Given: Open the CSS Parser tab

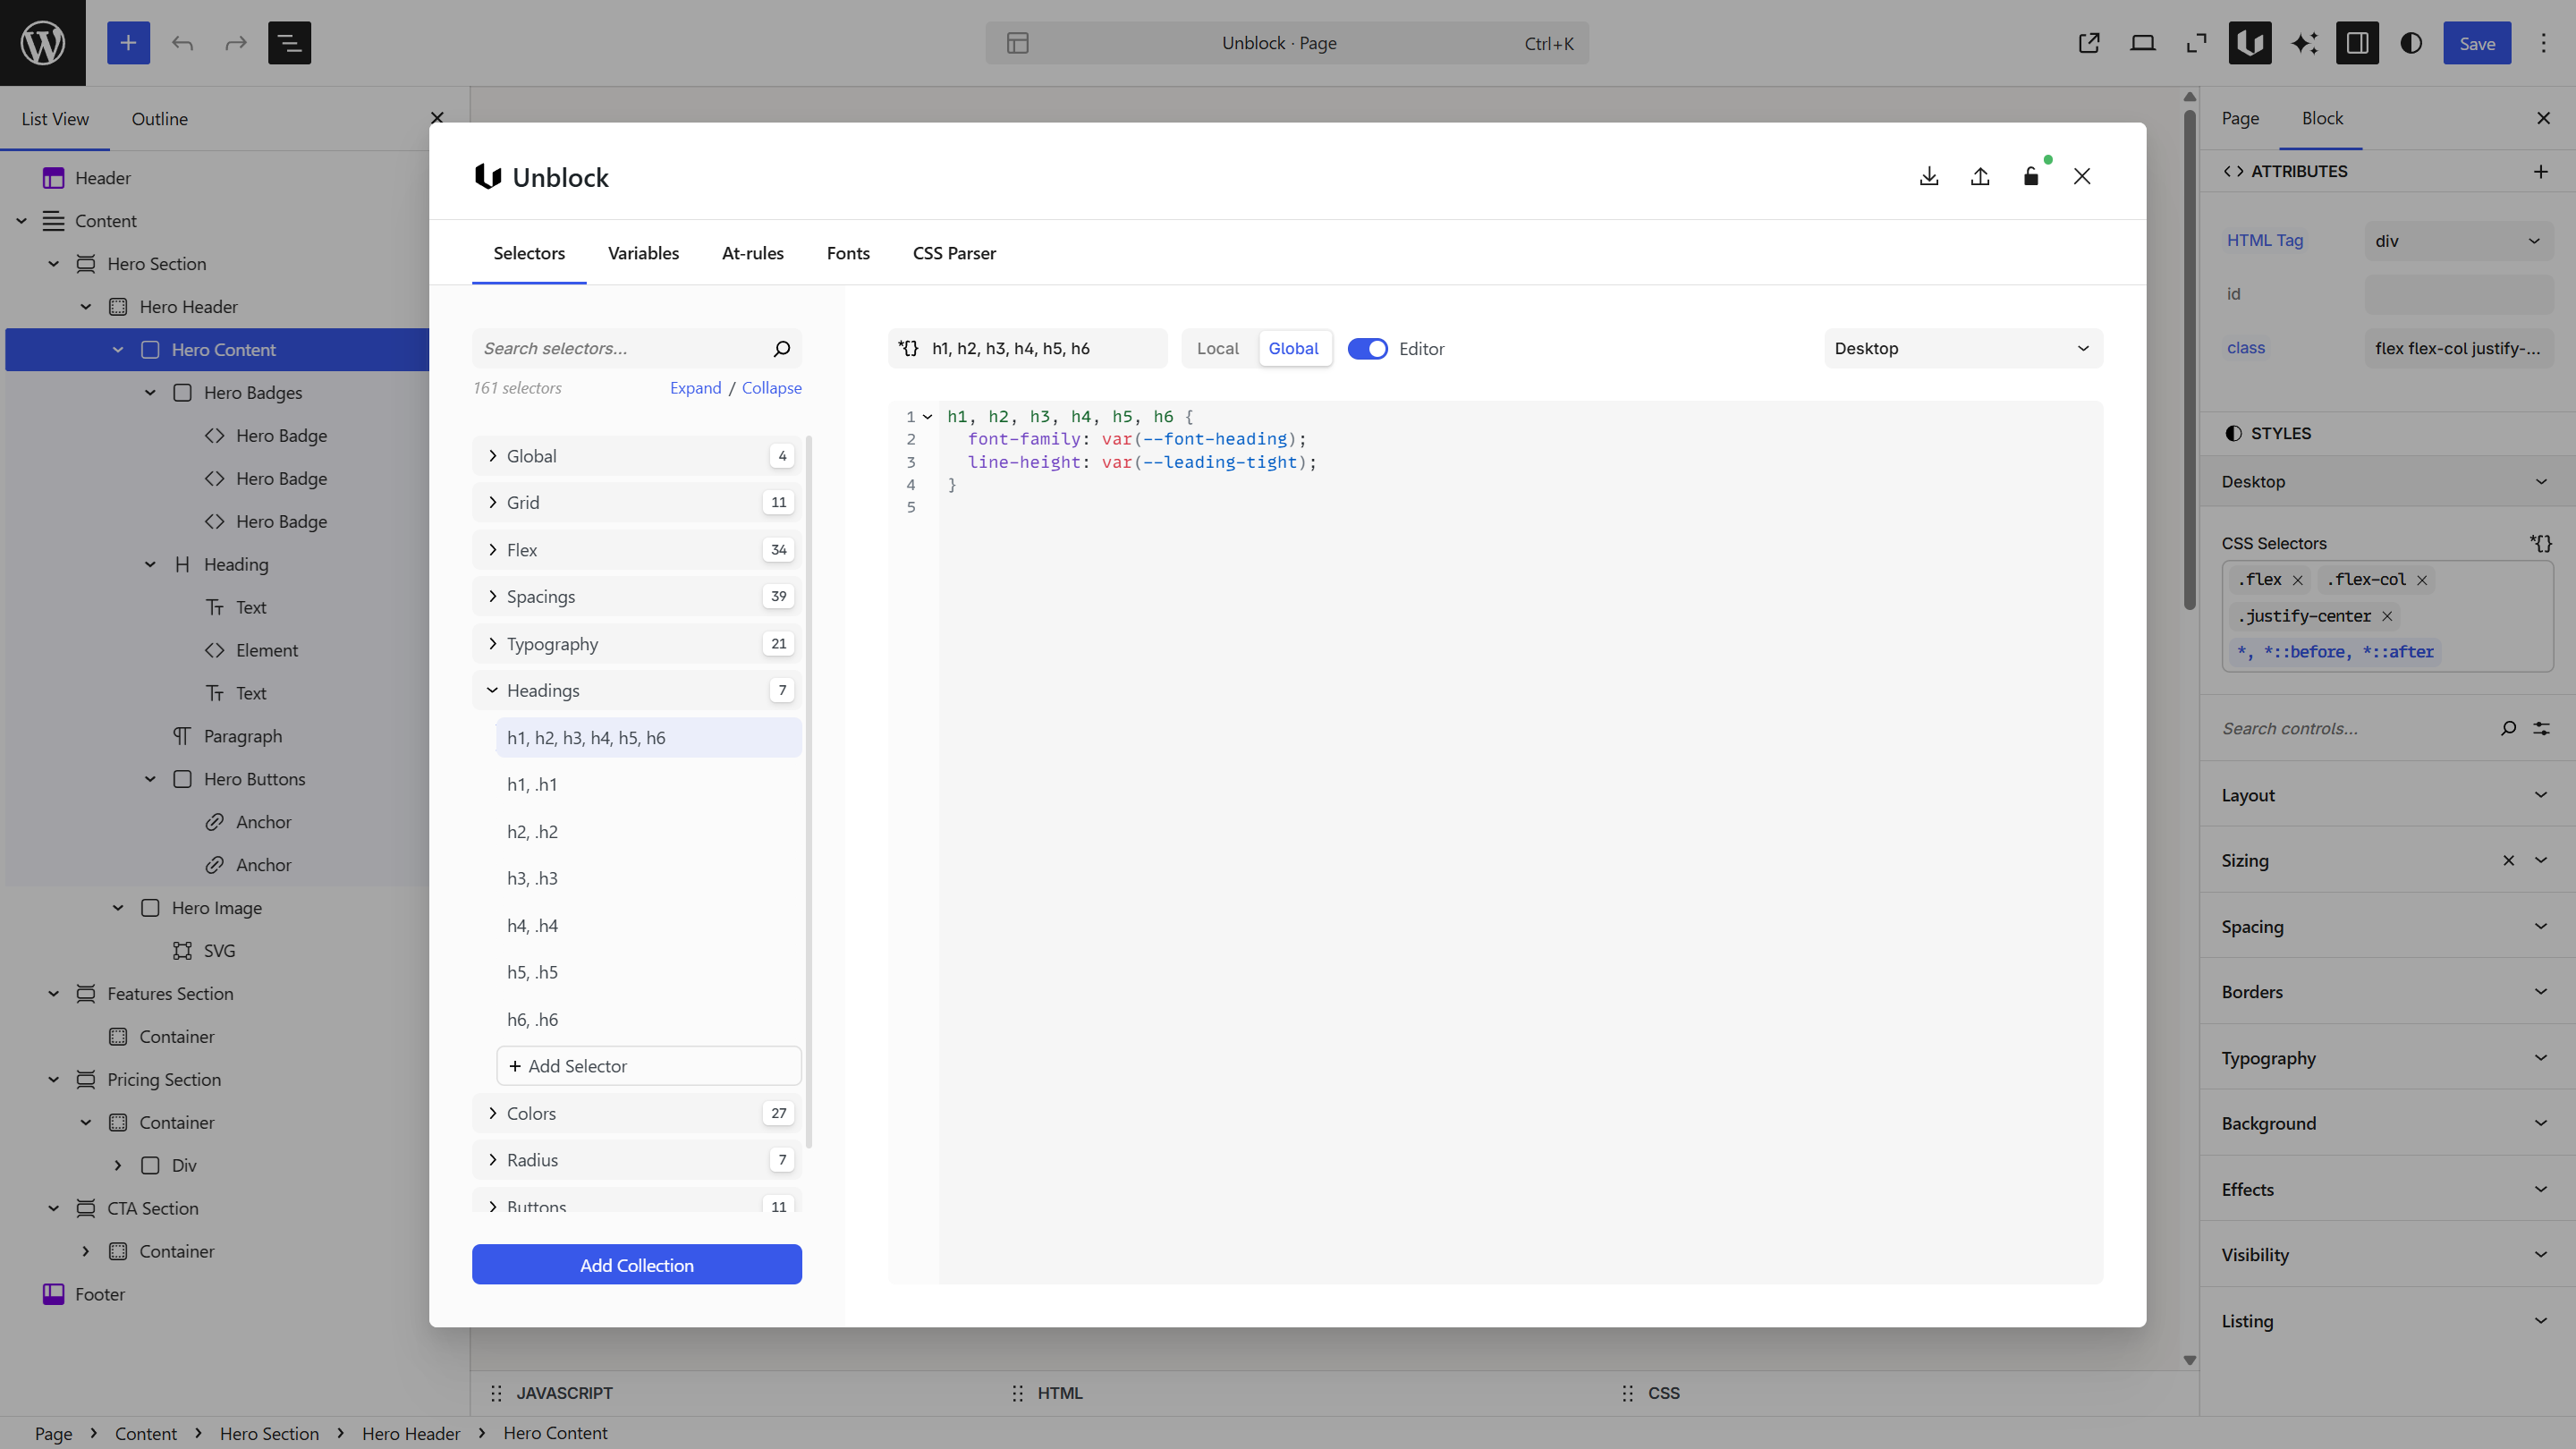Looking at the screenshot, I should pyautogui.click(x=953, y=253).
